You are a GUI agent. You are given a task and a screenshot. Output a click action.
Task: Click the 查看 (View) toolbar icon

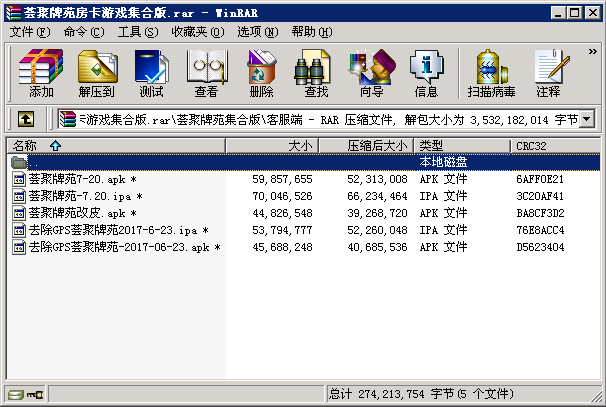point(206,73)
